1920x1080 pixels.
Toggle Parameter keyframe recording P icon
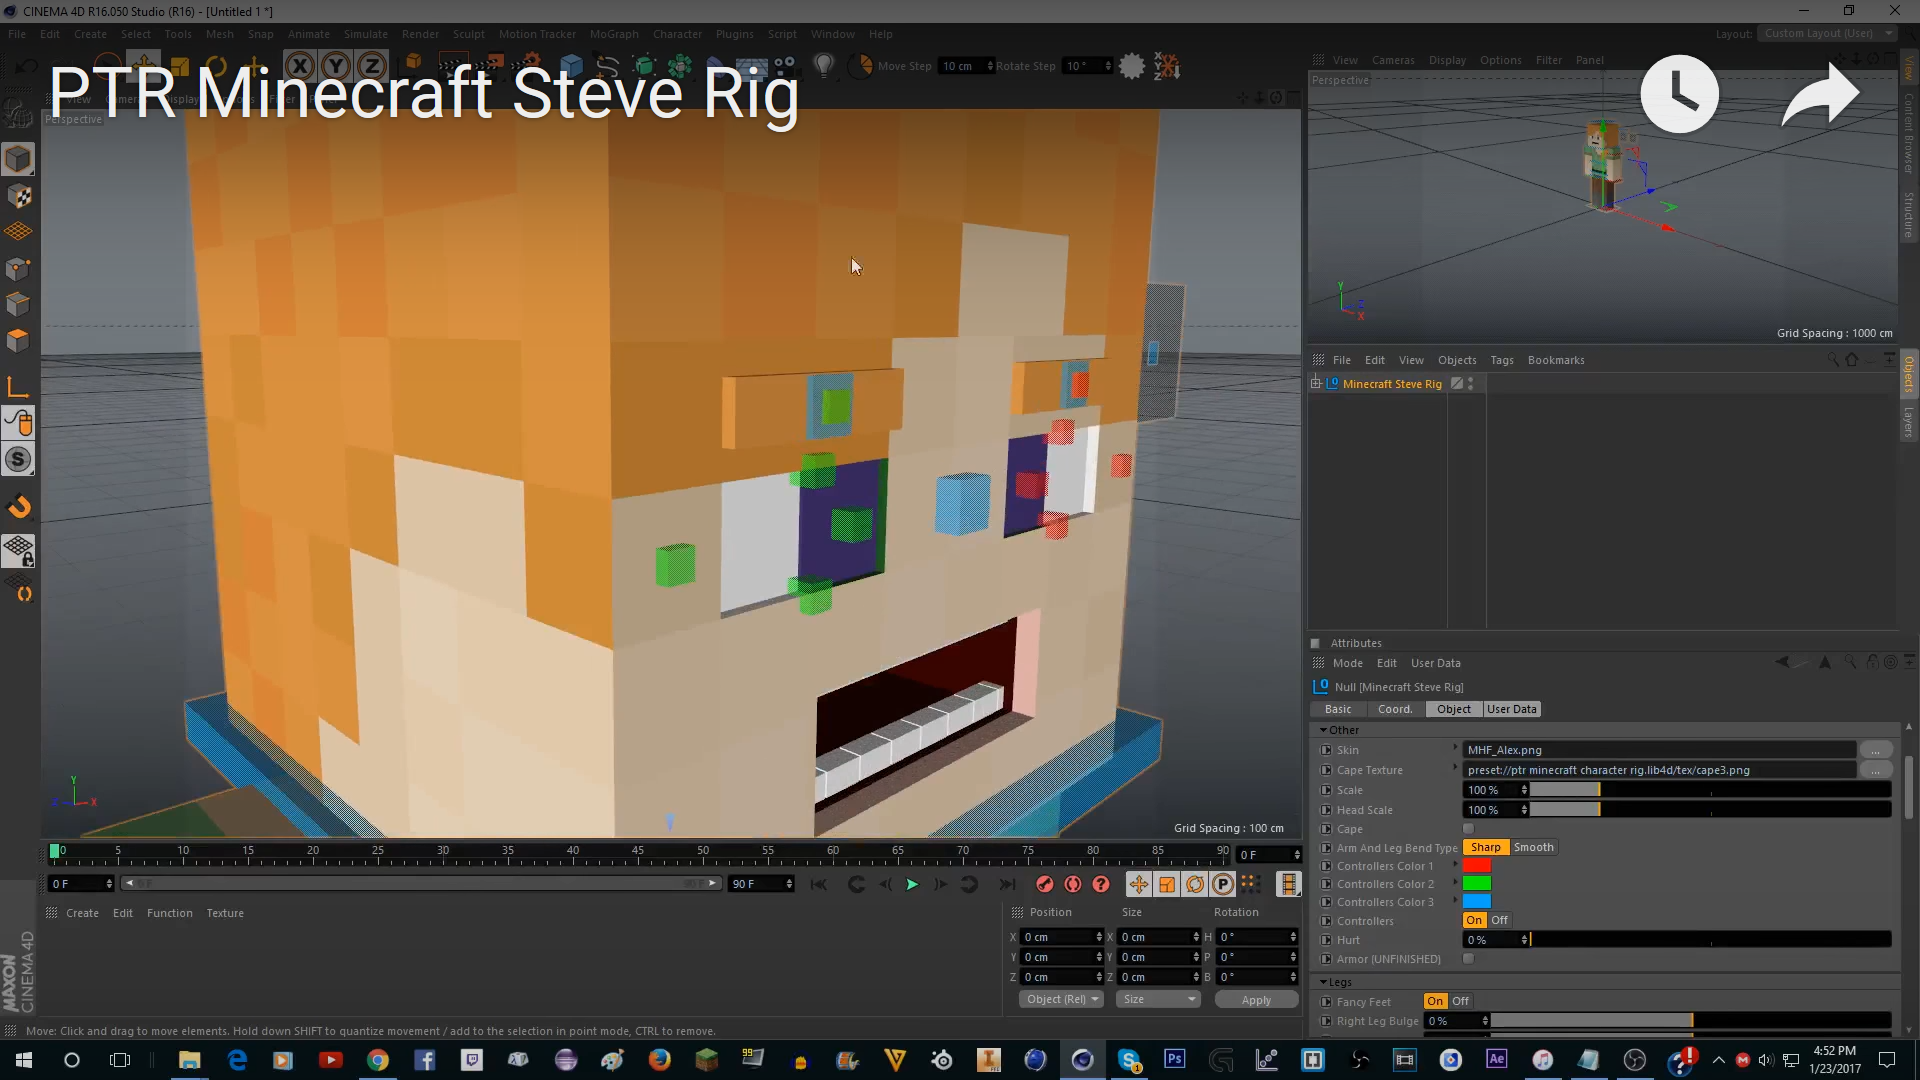[1222, 884]
